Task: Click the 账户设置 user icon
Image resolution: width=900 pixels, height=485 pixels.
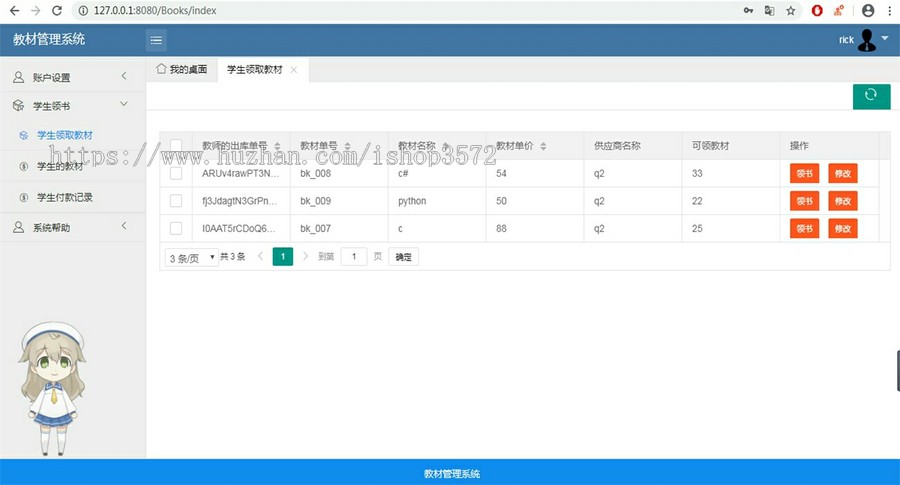Action: tap(18, 77)
